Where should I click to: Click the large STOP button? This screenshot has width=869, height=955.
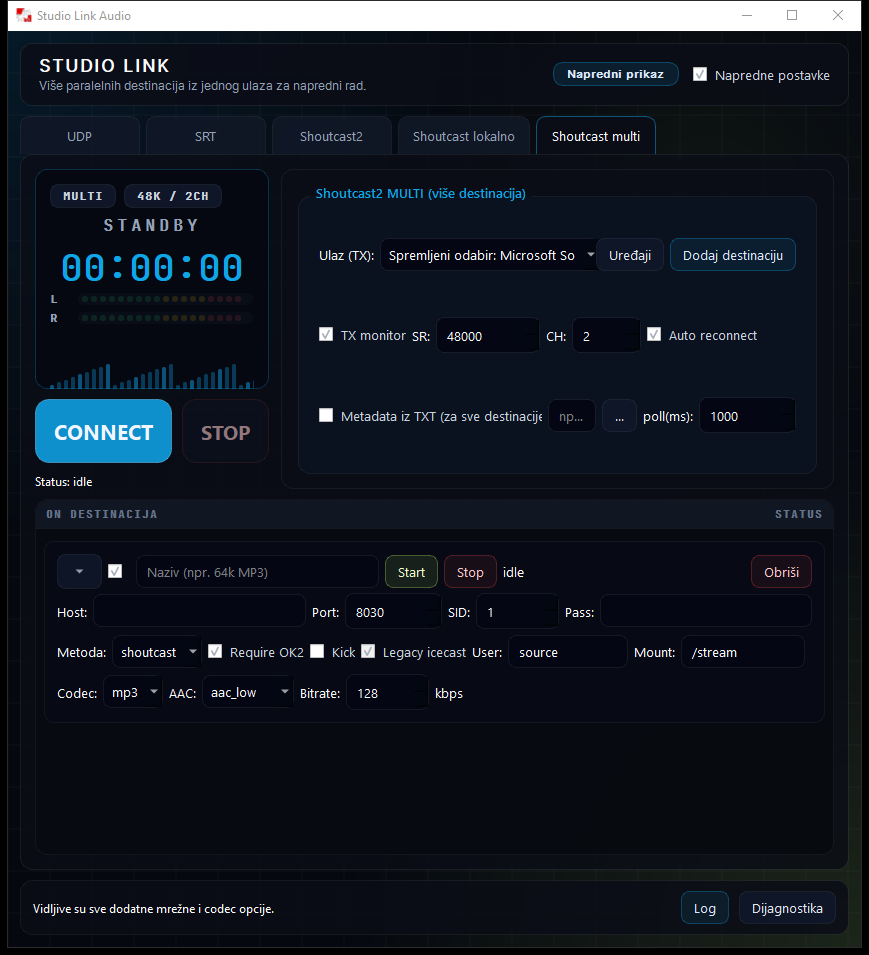(x=225, y=432)
